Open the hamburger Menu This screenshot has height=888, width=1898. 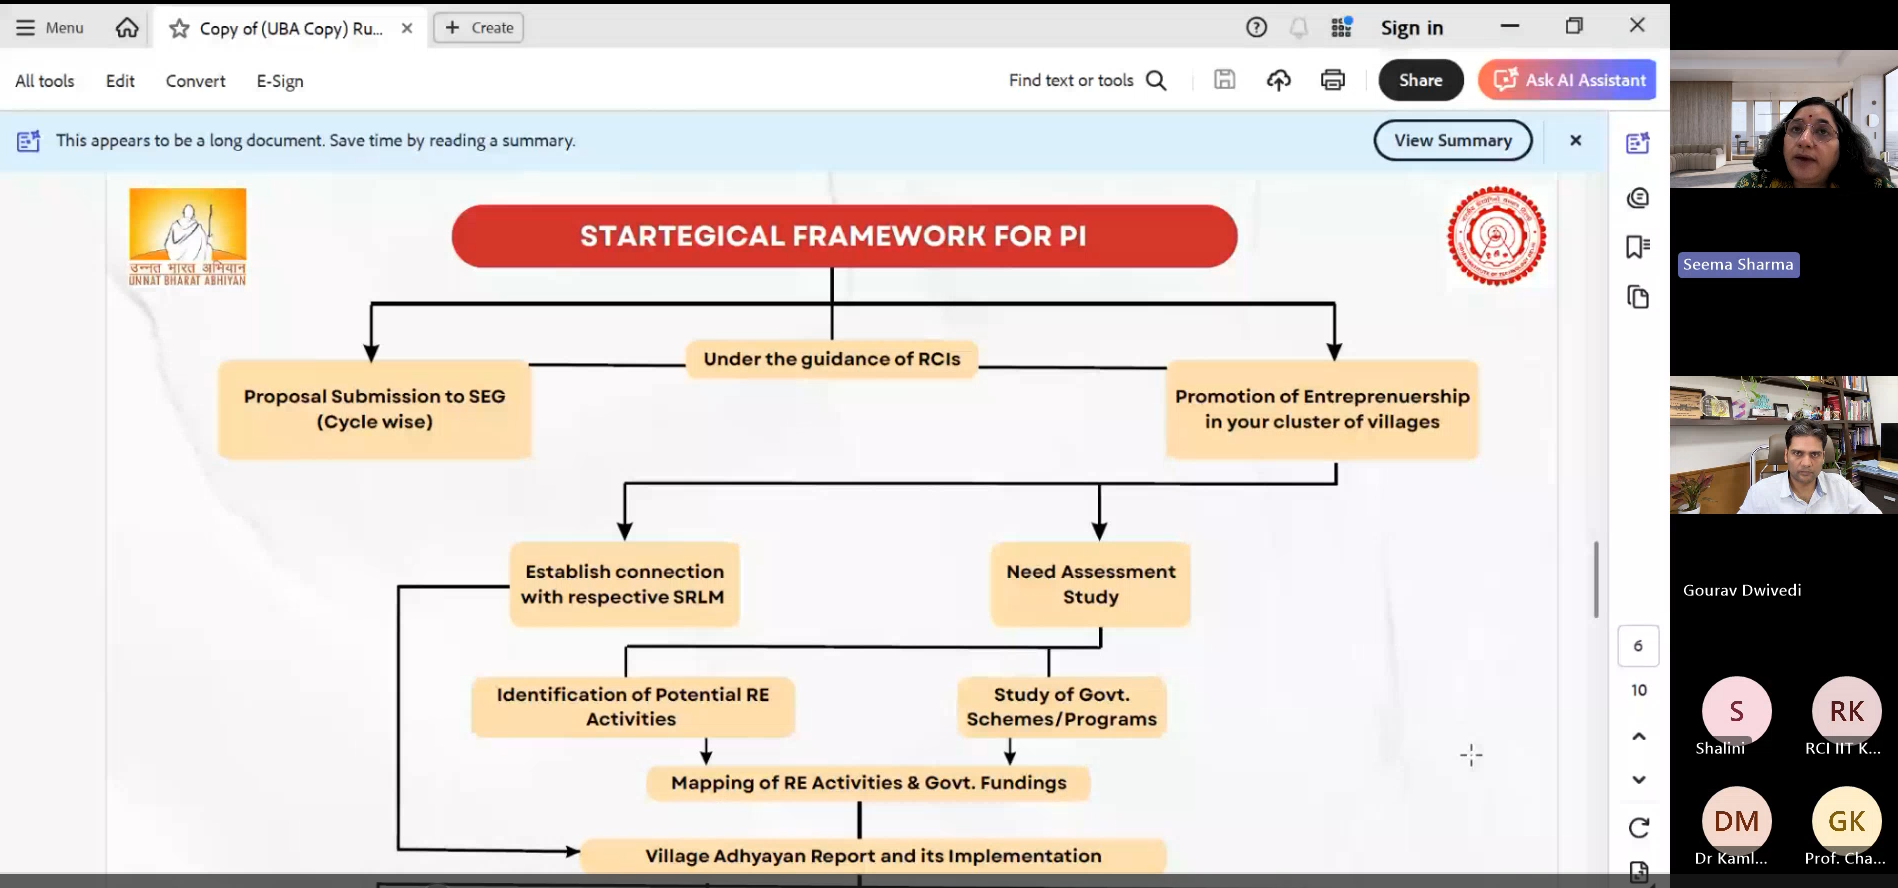click(50, 28)
